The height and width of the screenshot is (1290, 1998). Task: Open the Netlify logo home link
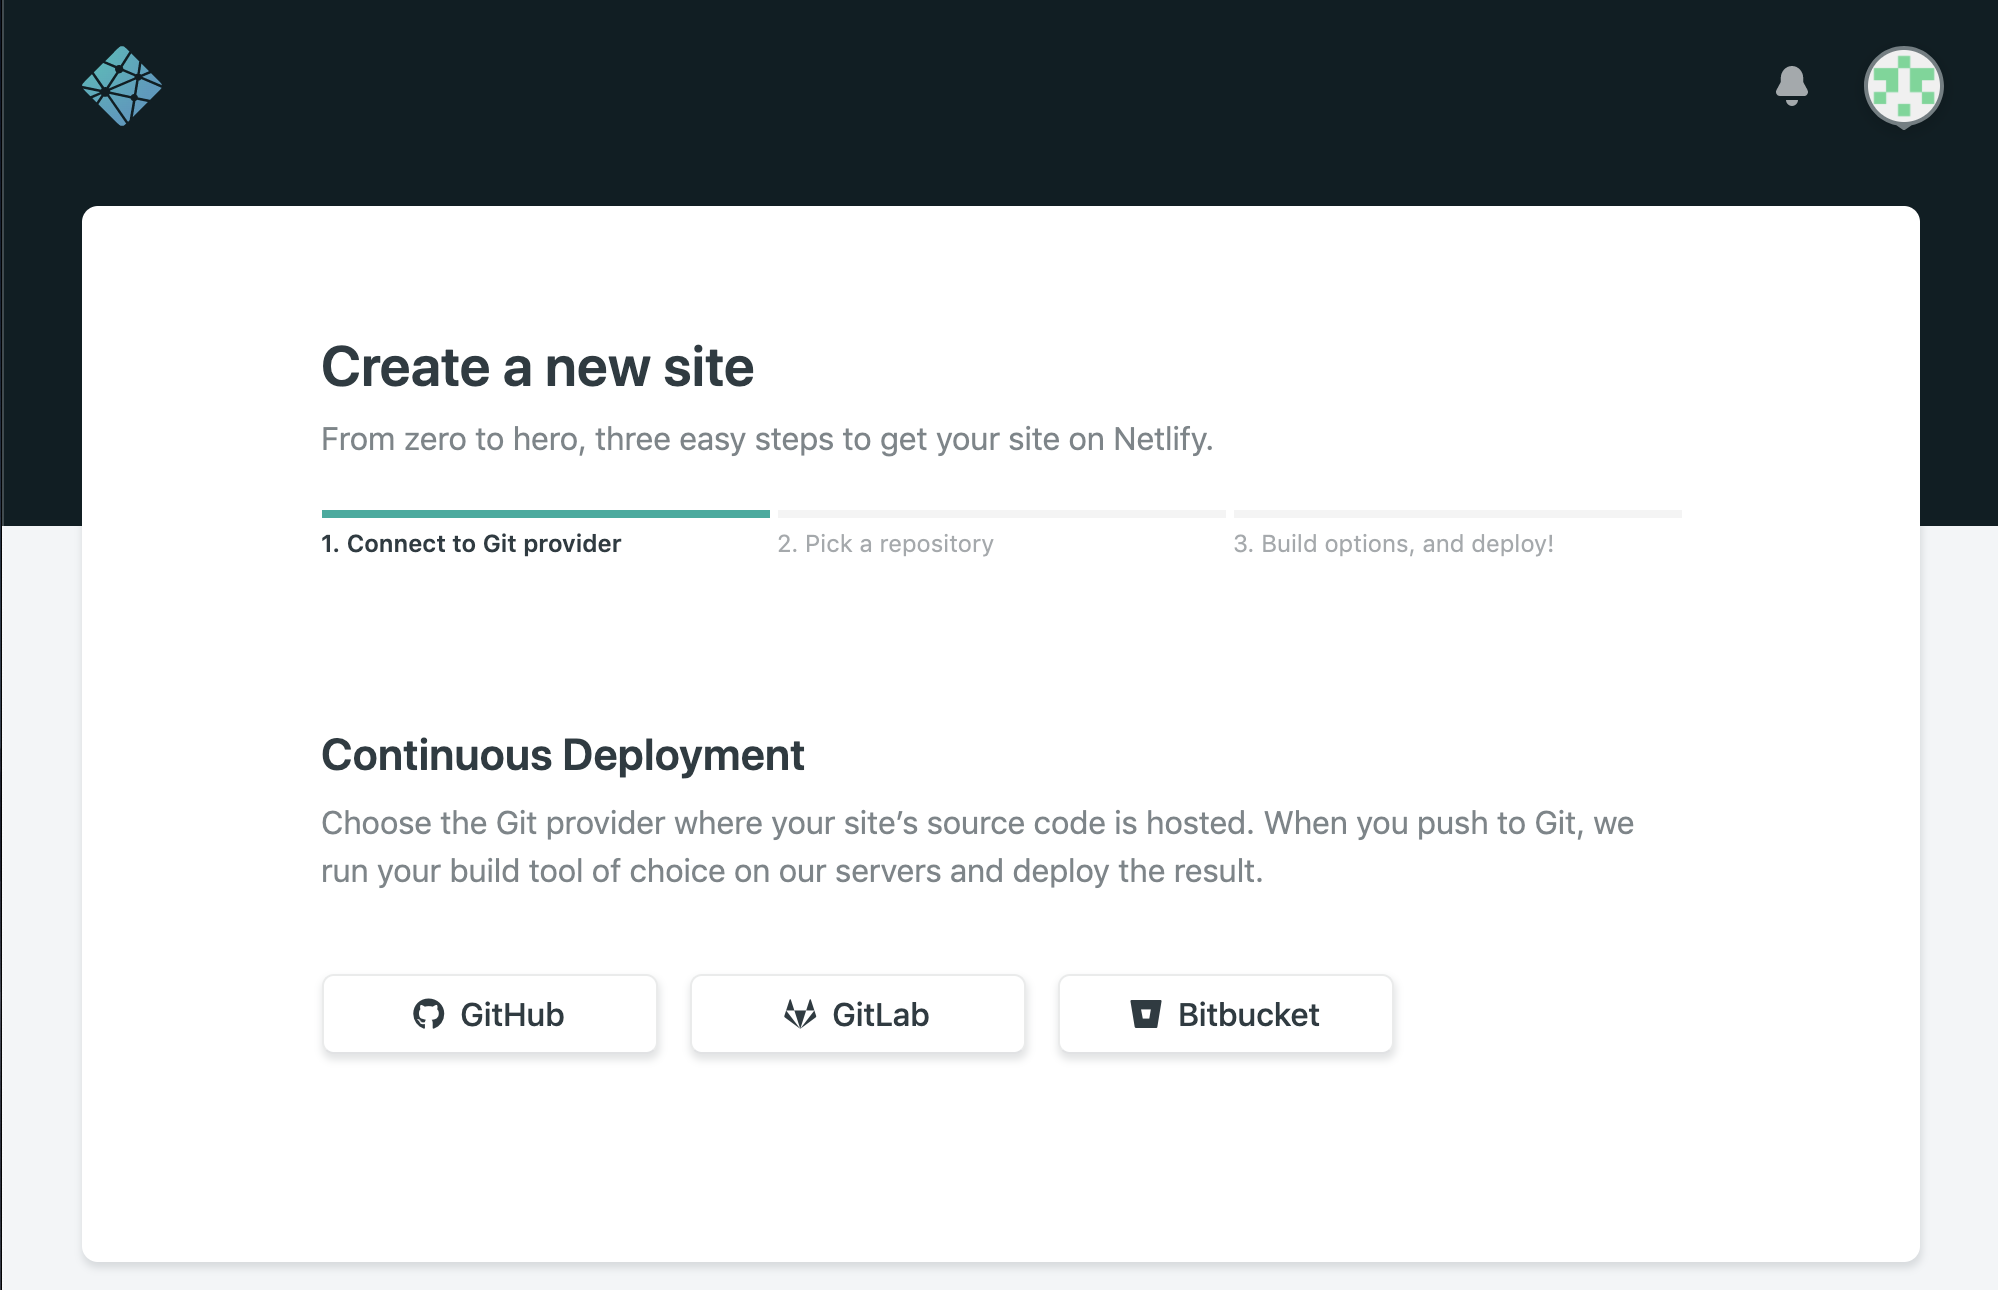click(122, 86)
